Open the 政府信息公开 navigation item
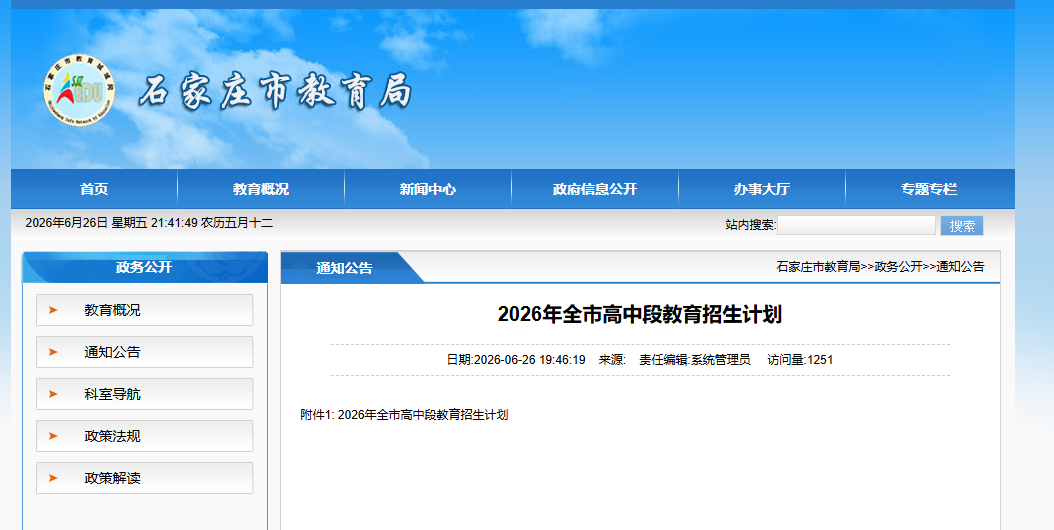The width and height of the screenshot is (1054, 530). point(595,189)
